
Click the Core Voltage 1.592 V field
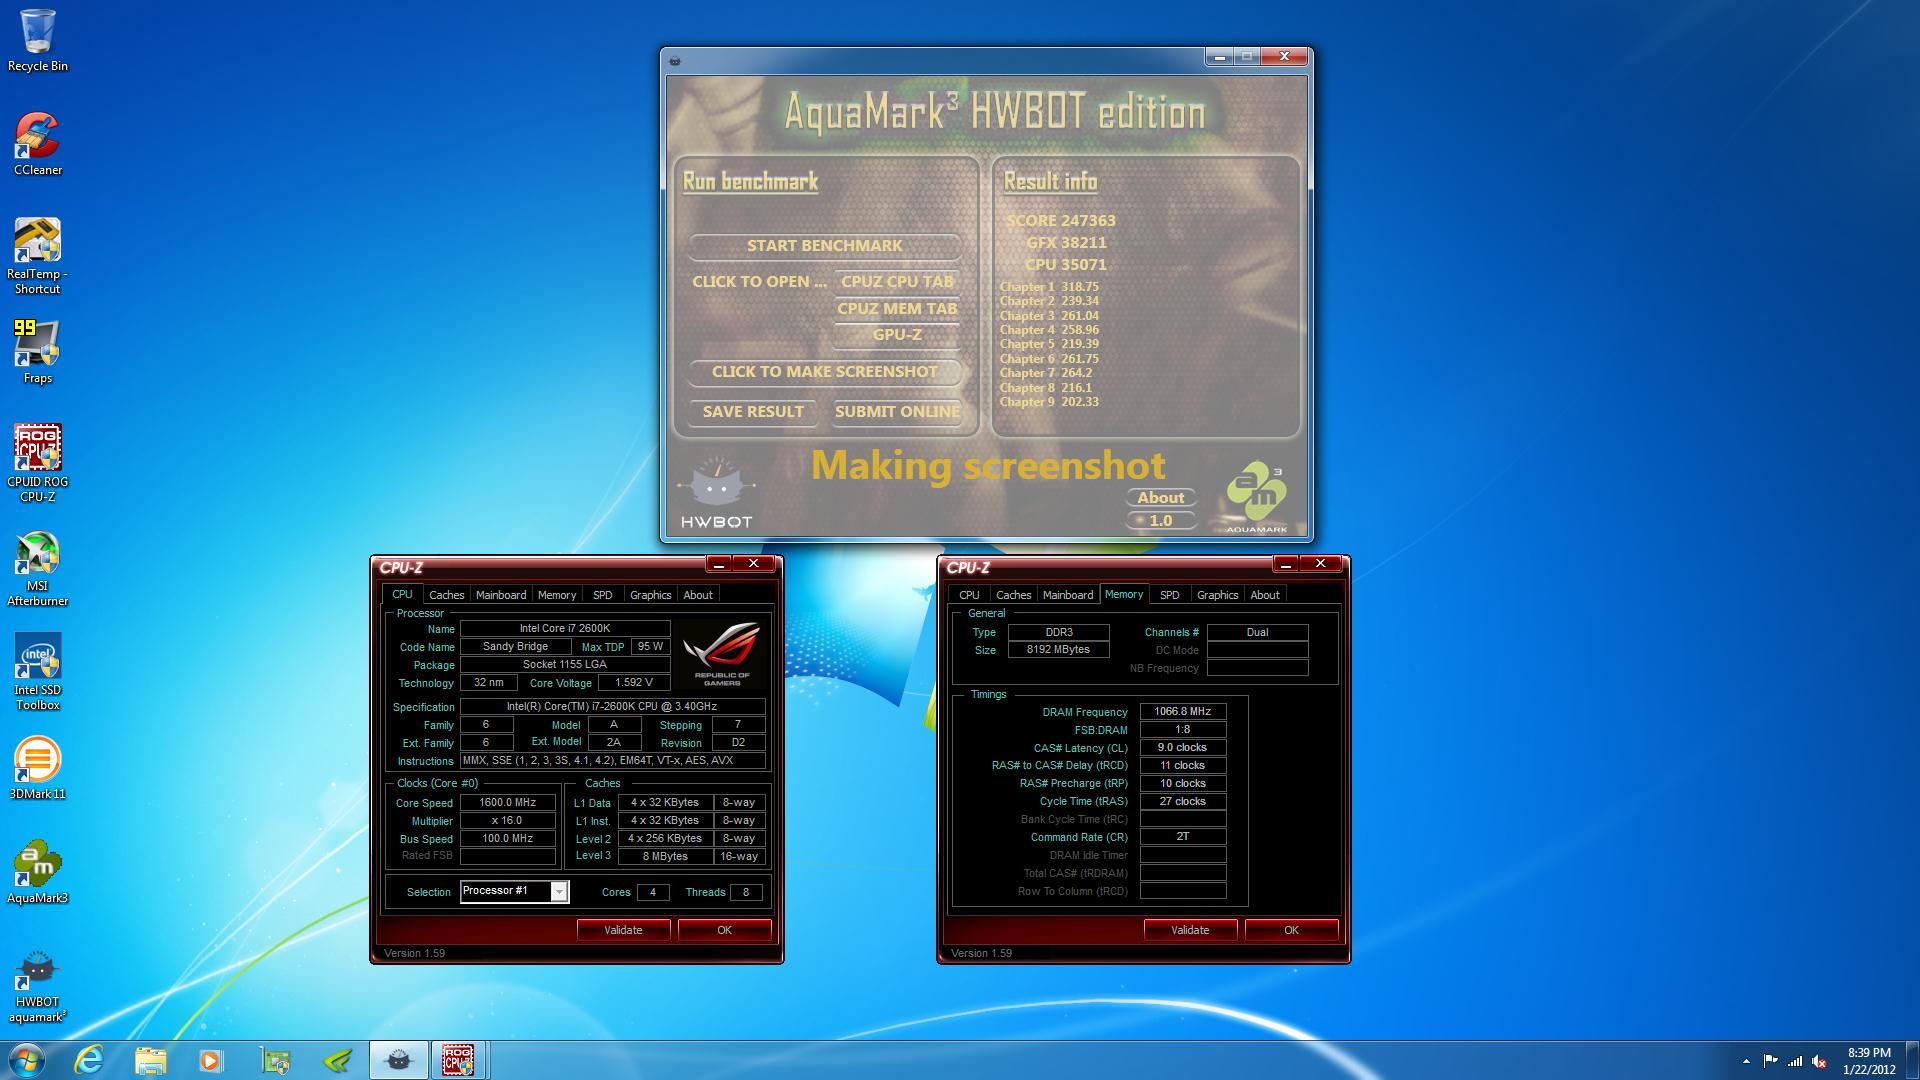[634, 683]
